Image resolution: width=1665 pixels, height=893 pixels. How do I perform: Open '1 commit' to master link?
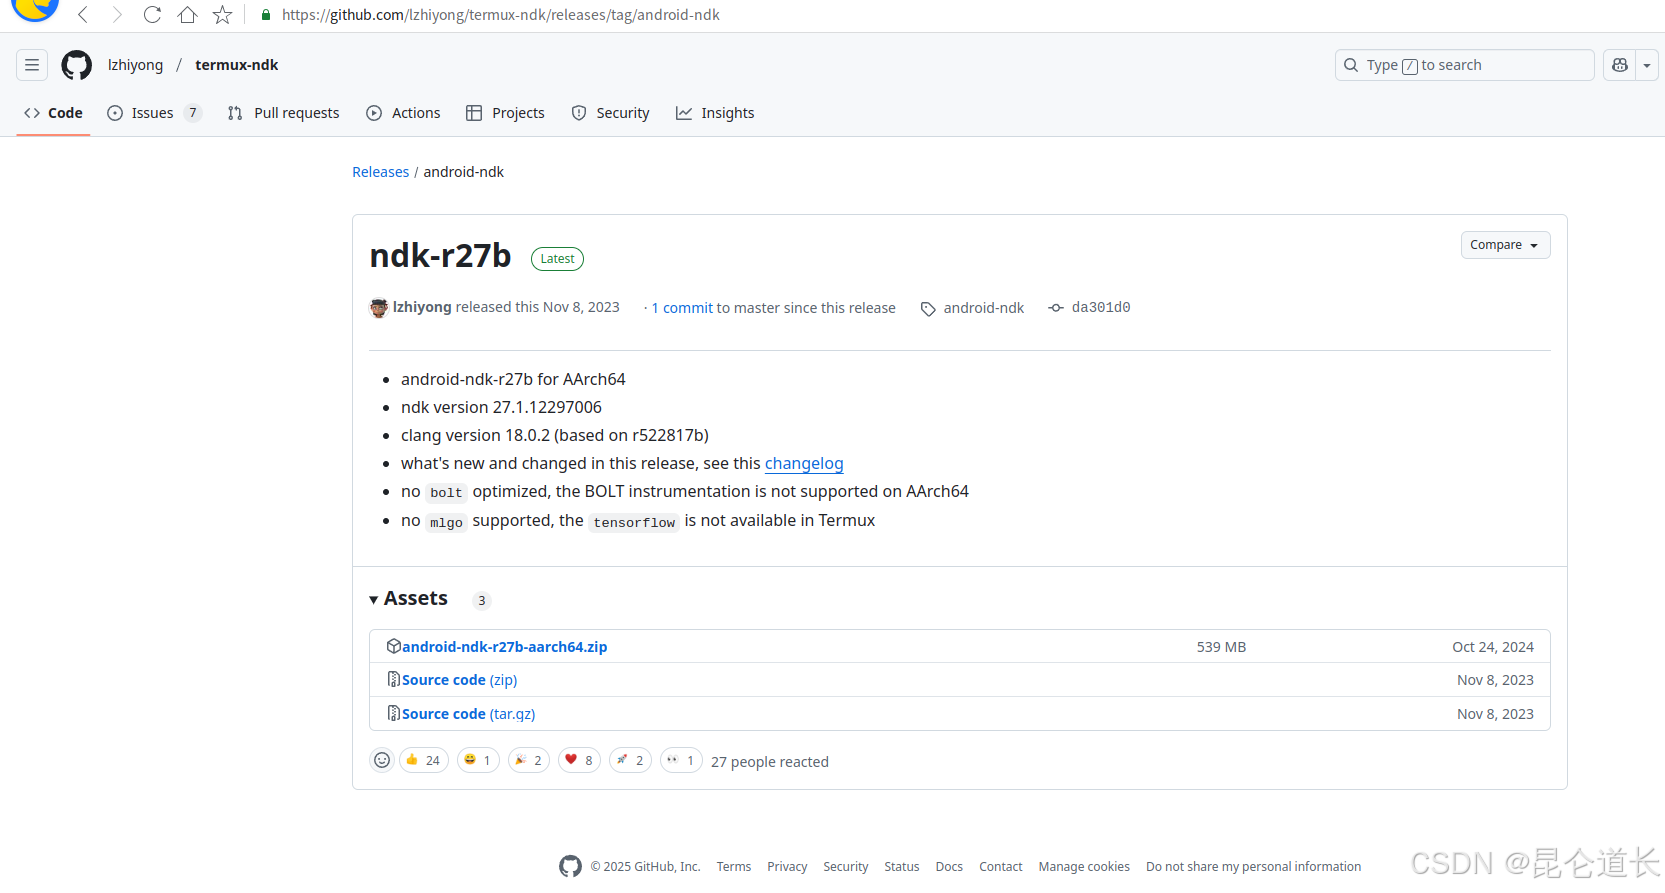click(x=682, y=308)
